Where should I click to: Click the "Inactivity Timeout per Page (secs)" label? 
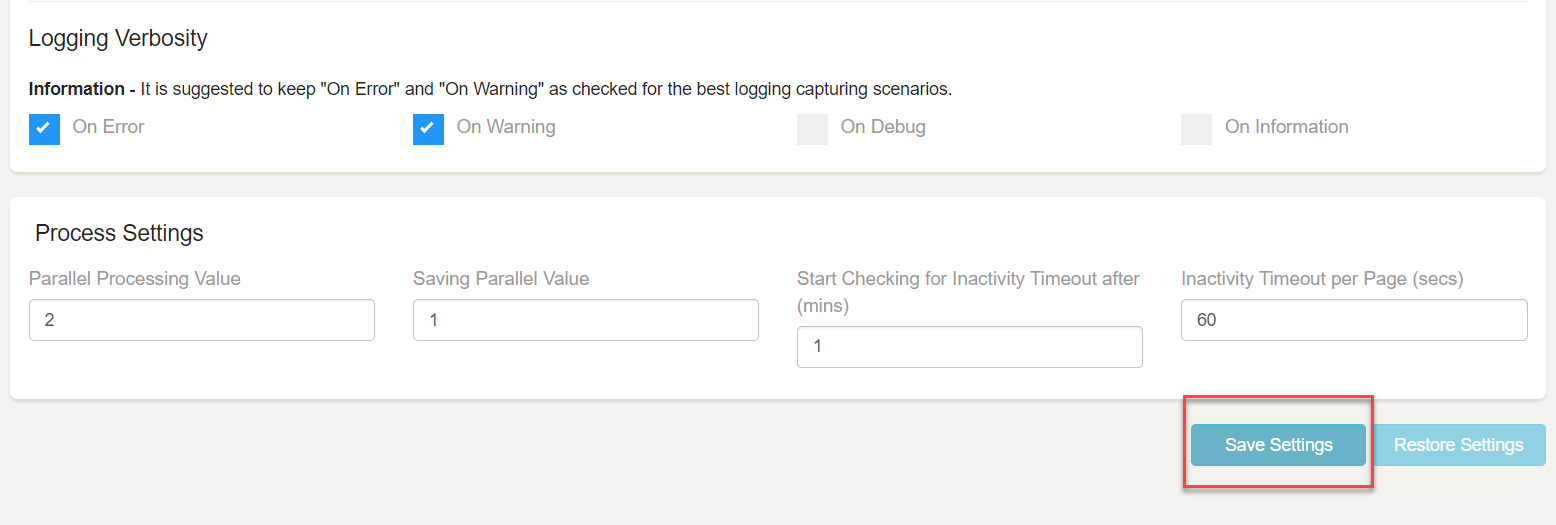click(x=1322, y=279)
